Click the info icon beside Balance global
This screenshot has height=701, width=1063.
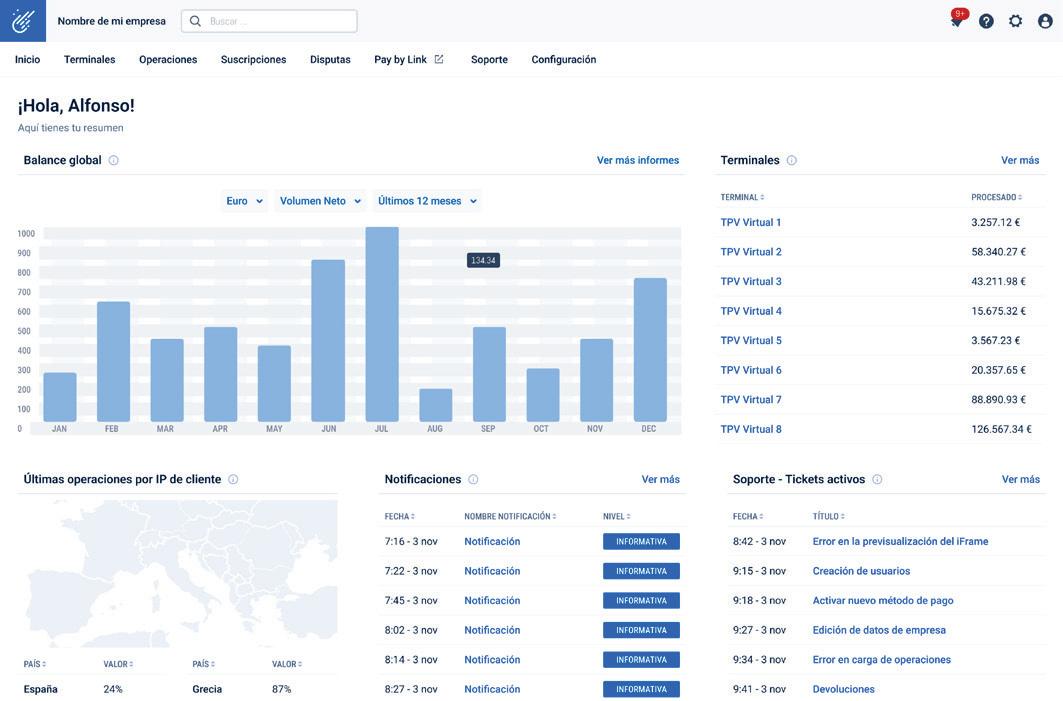[x=114, y=161]
